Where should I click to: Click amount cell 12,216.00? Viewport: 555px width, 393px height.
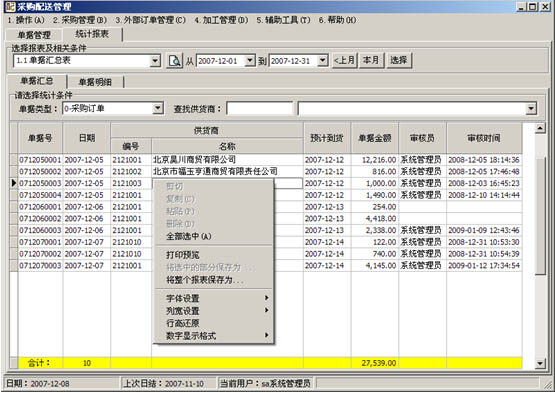pyautogui.click(x=375, y=160)
